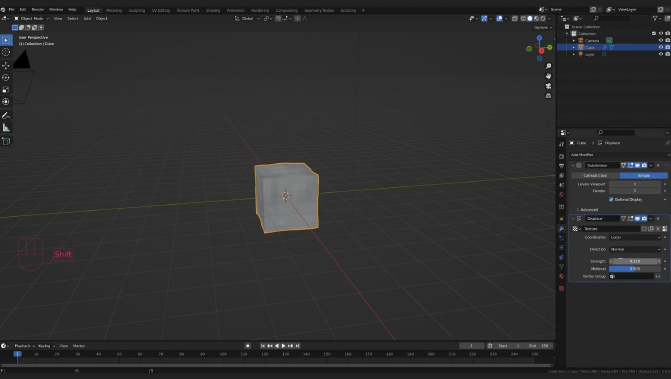Open the Texture properties checker tab
Viewport: 671px width, 379px height.
tap(561, 289)
